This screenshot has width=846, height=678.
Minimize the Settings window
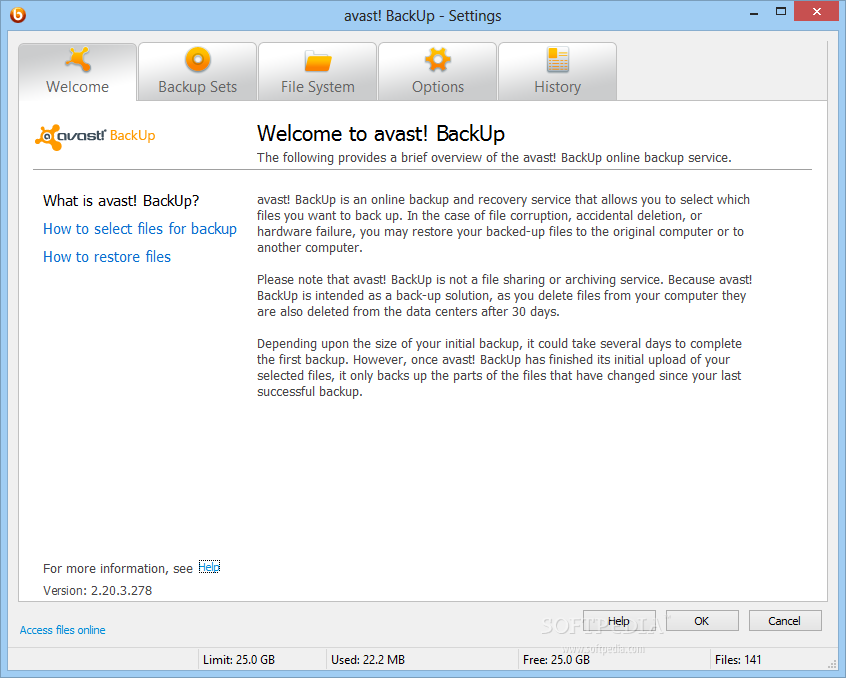coord(754,13)
